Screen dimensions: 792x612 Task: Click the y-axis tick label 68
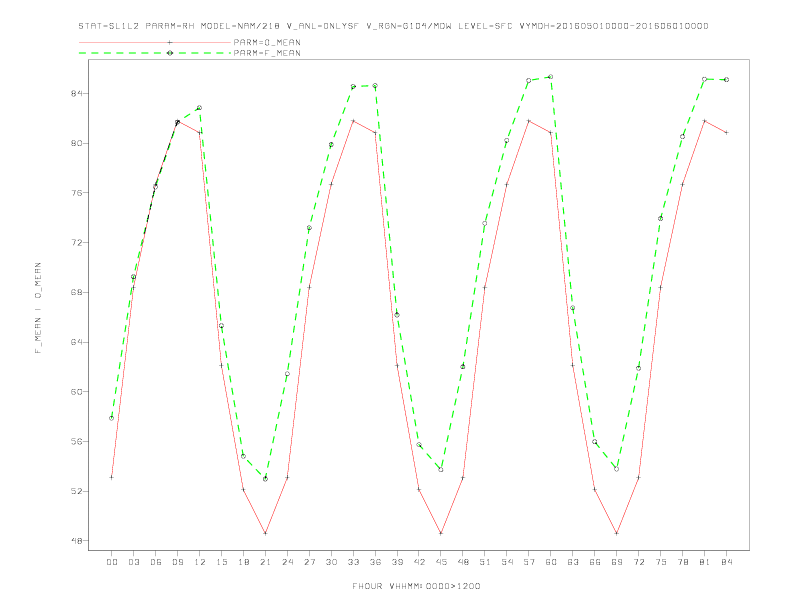76,292
